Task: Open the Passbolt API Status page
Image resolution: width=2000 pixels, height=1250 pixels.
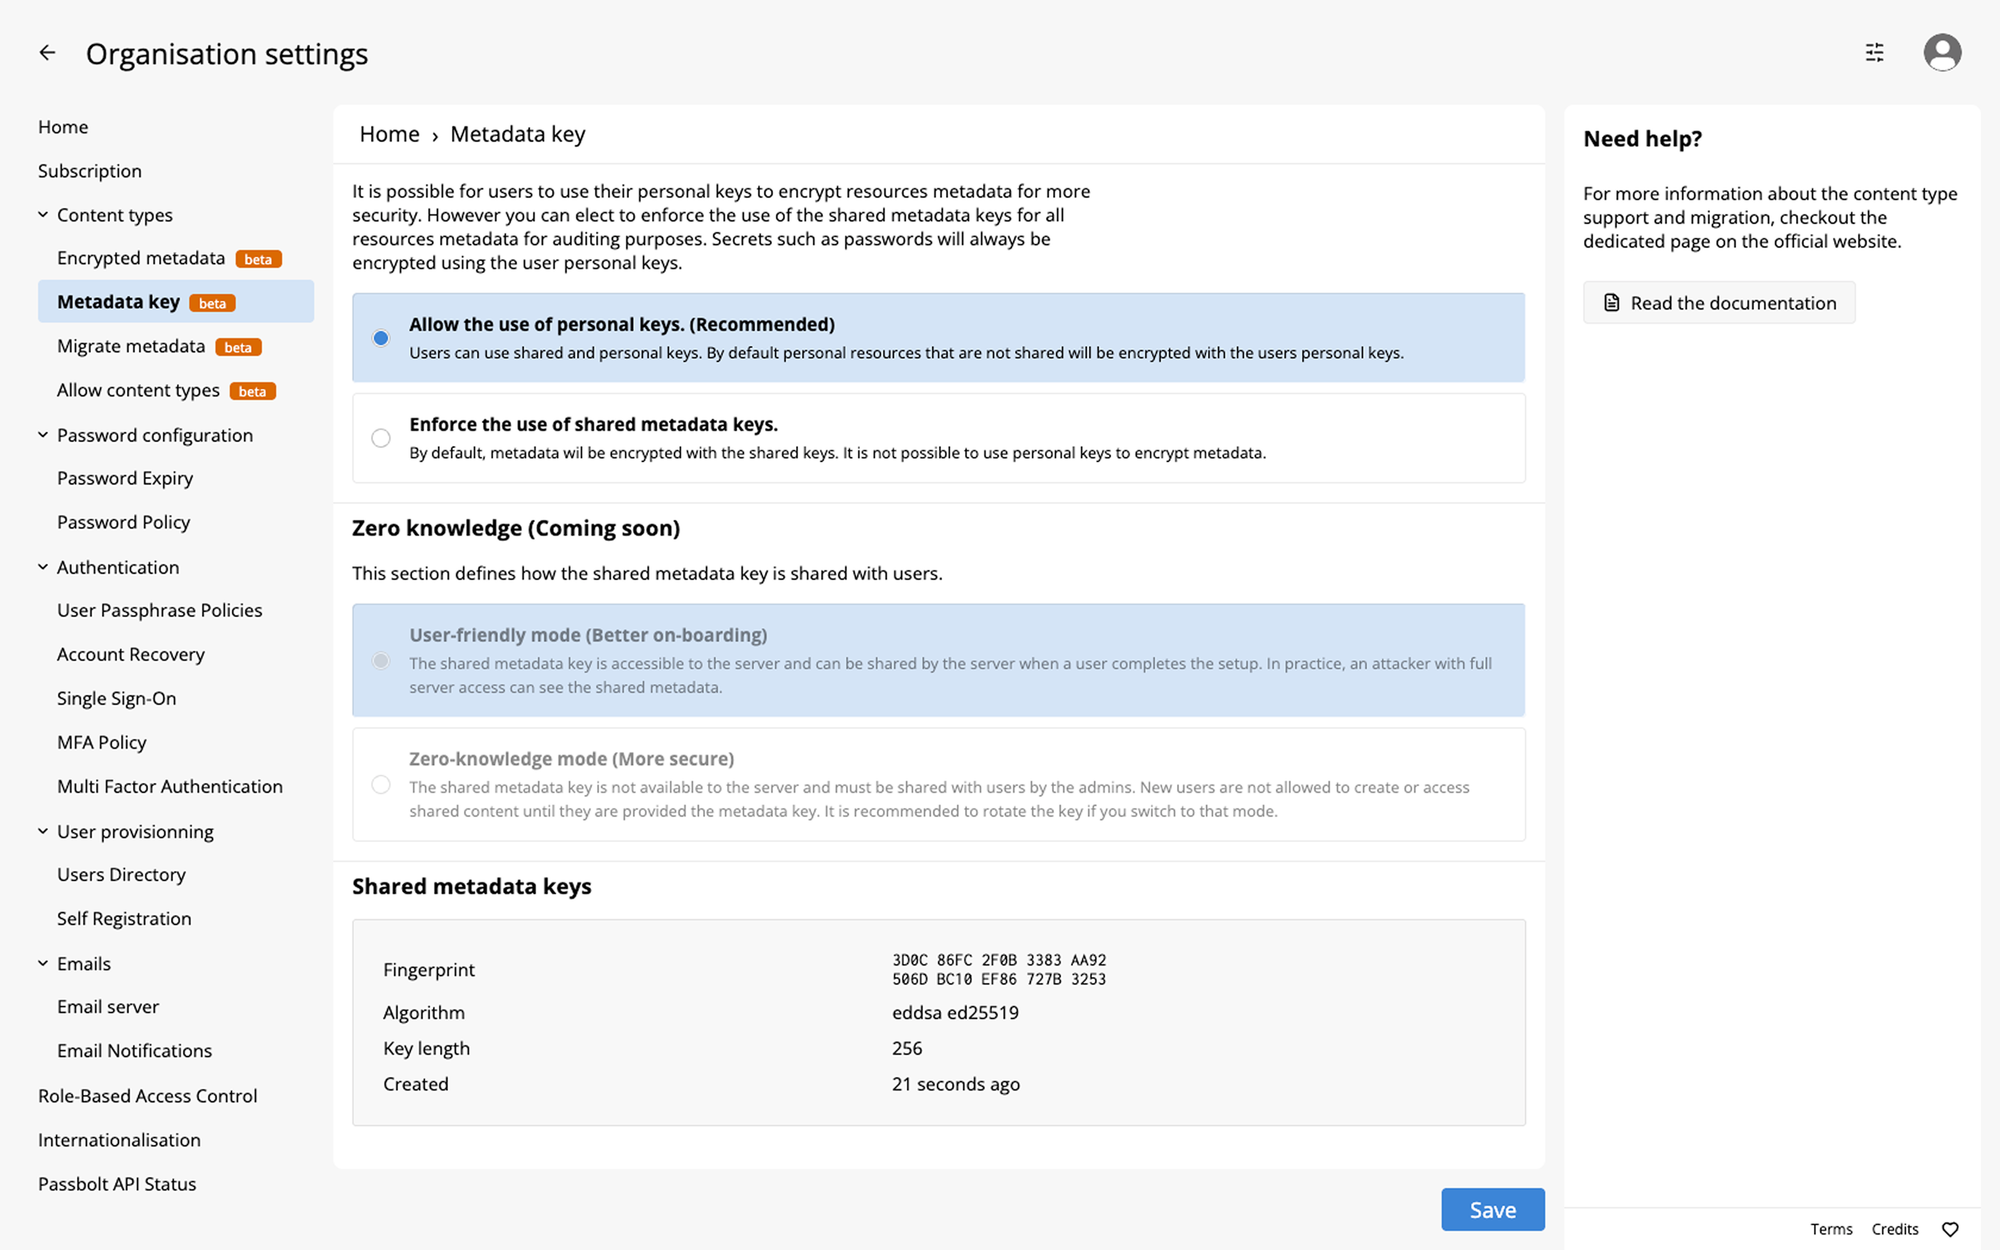Action: coord(117,1183)
